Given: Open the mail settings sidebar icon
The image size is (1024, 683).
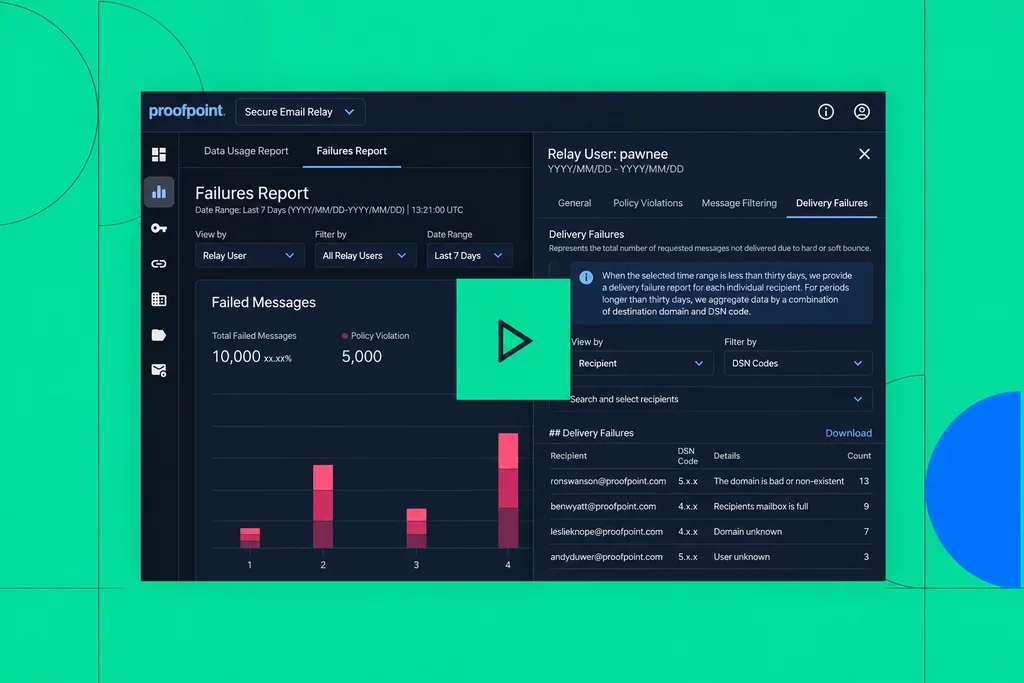Looking at the screenshot, I should (159, 370).
